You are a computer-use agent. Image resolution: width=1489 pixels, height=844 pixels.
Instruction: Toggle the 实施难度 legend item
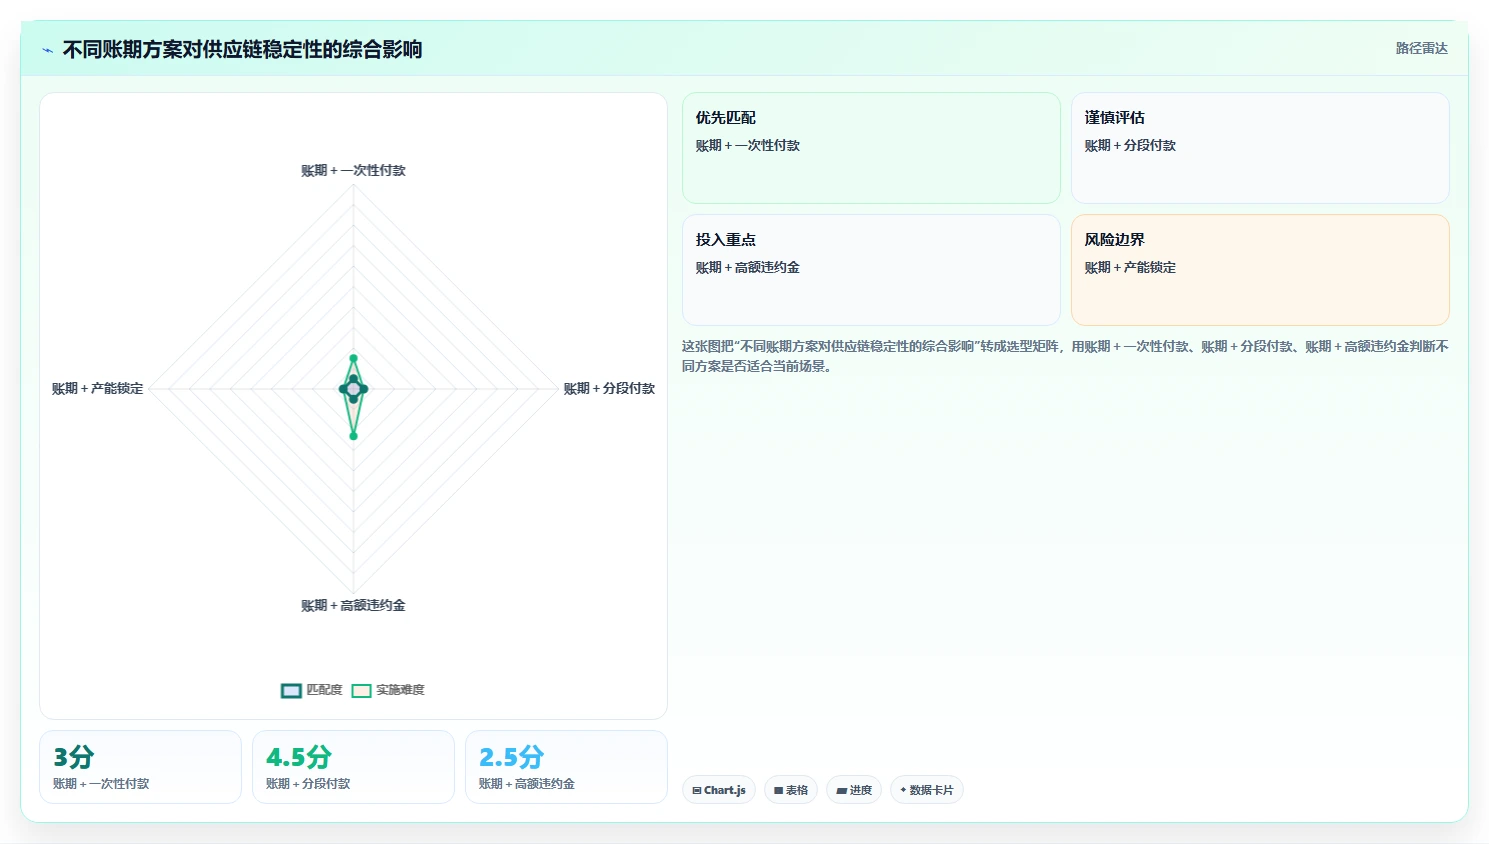click(388, 690)
